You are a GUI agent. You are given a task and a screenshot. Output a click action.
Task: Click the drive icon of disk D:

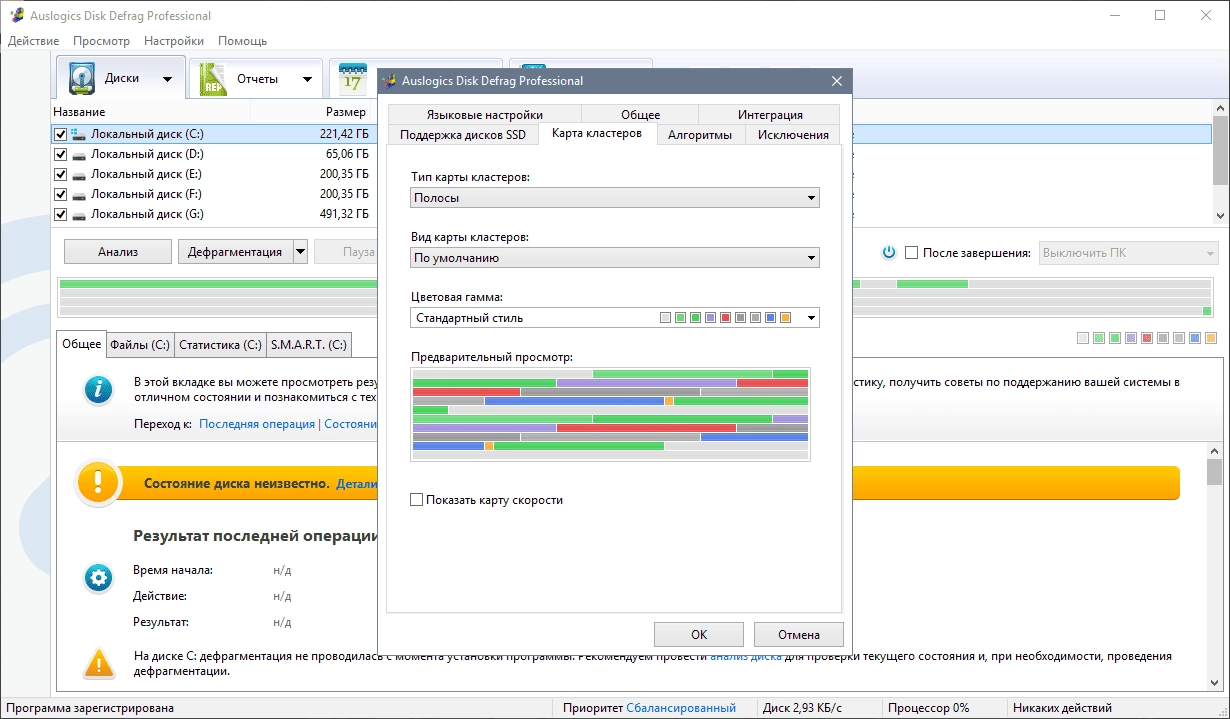[79, 154]
